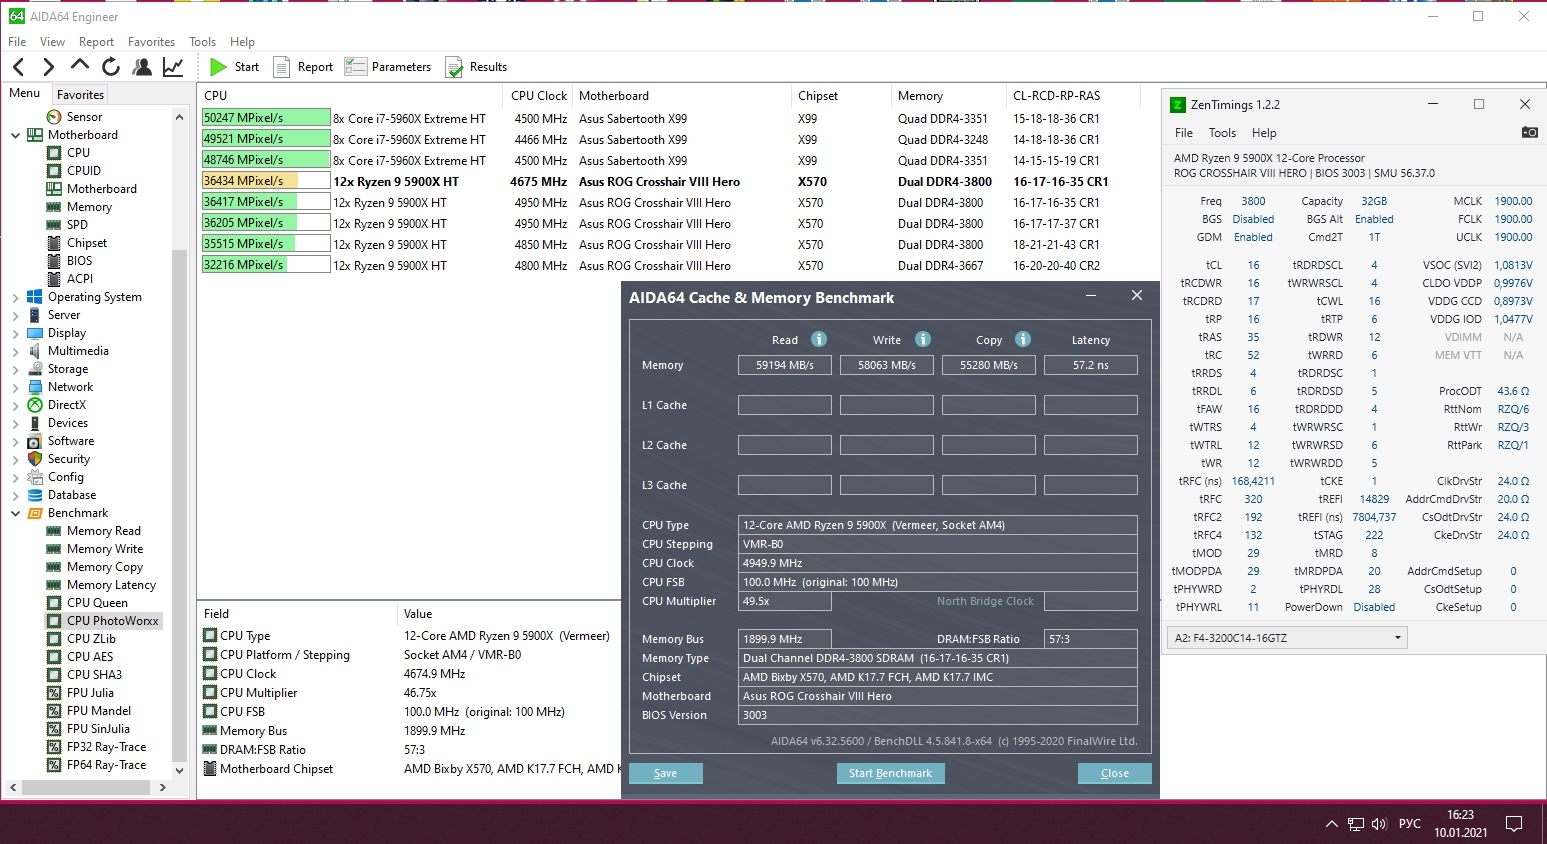Open the volume control in the system tray
The image size is (1547, 844).
[1380, 824]
